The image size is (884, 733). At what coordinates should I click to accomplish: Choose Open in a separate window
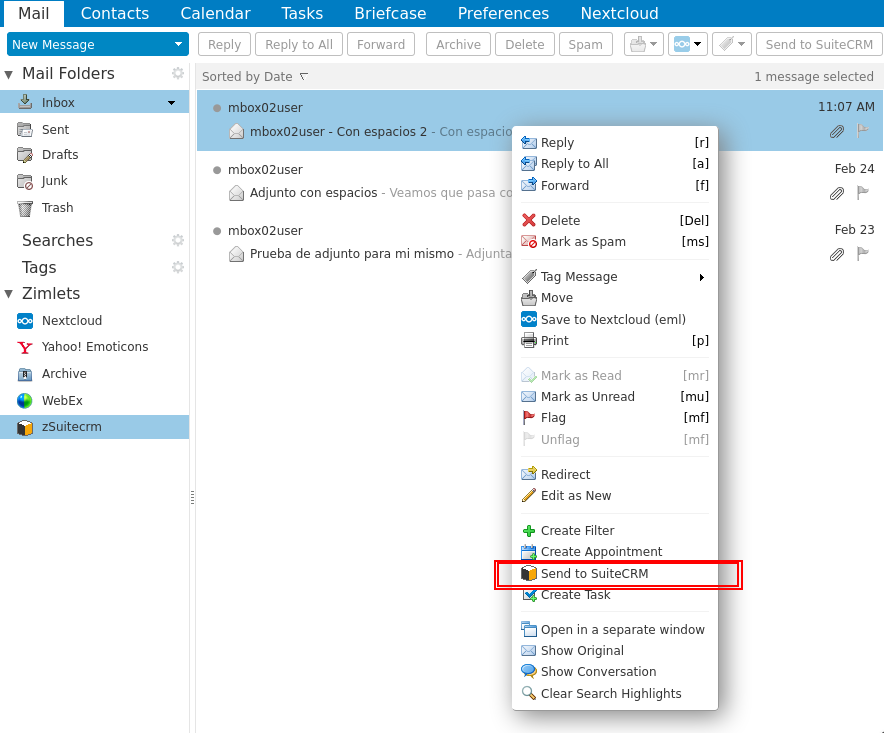pyautogui.click(x=615, y=630)
